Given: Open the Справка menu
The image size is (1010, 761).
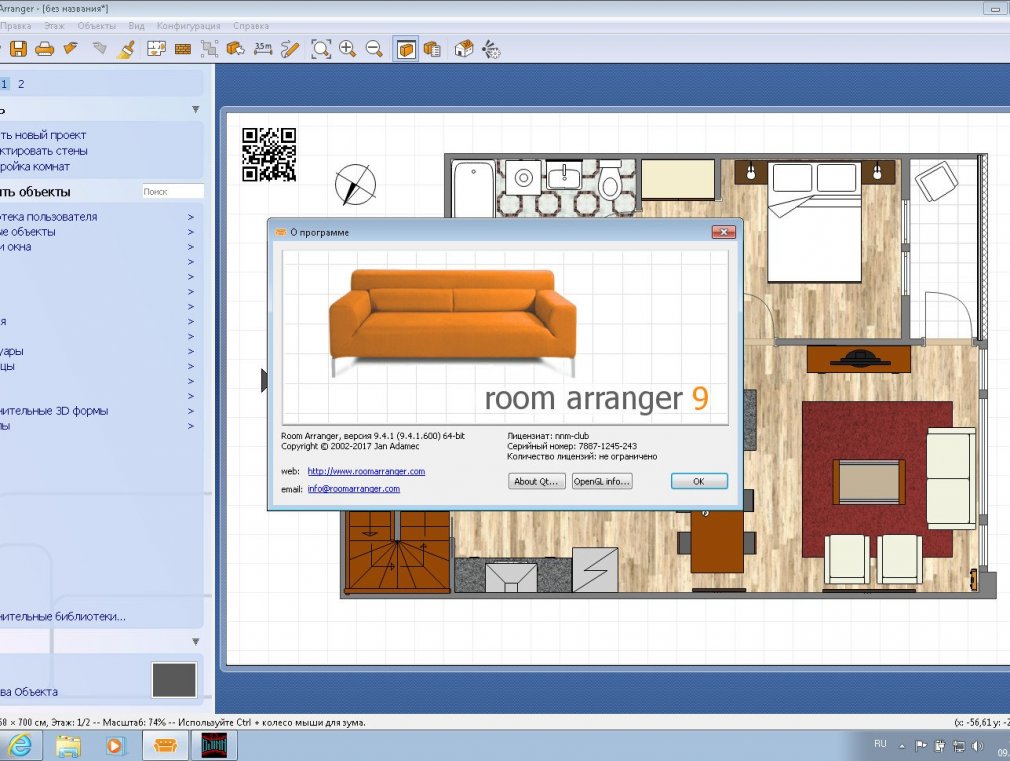Looking at the screenshot, I should 251,26.
